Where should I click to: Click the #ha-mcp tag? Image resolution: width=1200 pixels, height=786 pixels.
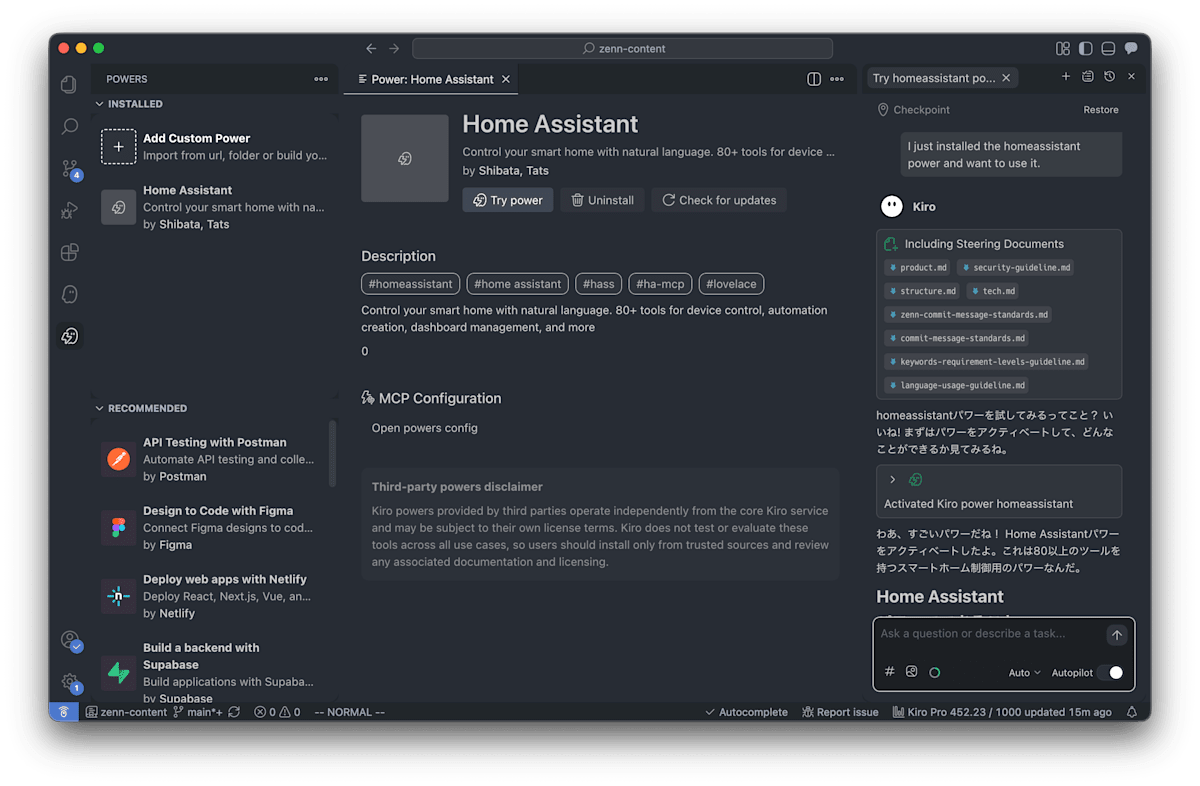coord(660,284)
